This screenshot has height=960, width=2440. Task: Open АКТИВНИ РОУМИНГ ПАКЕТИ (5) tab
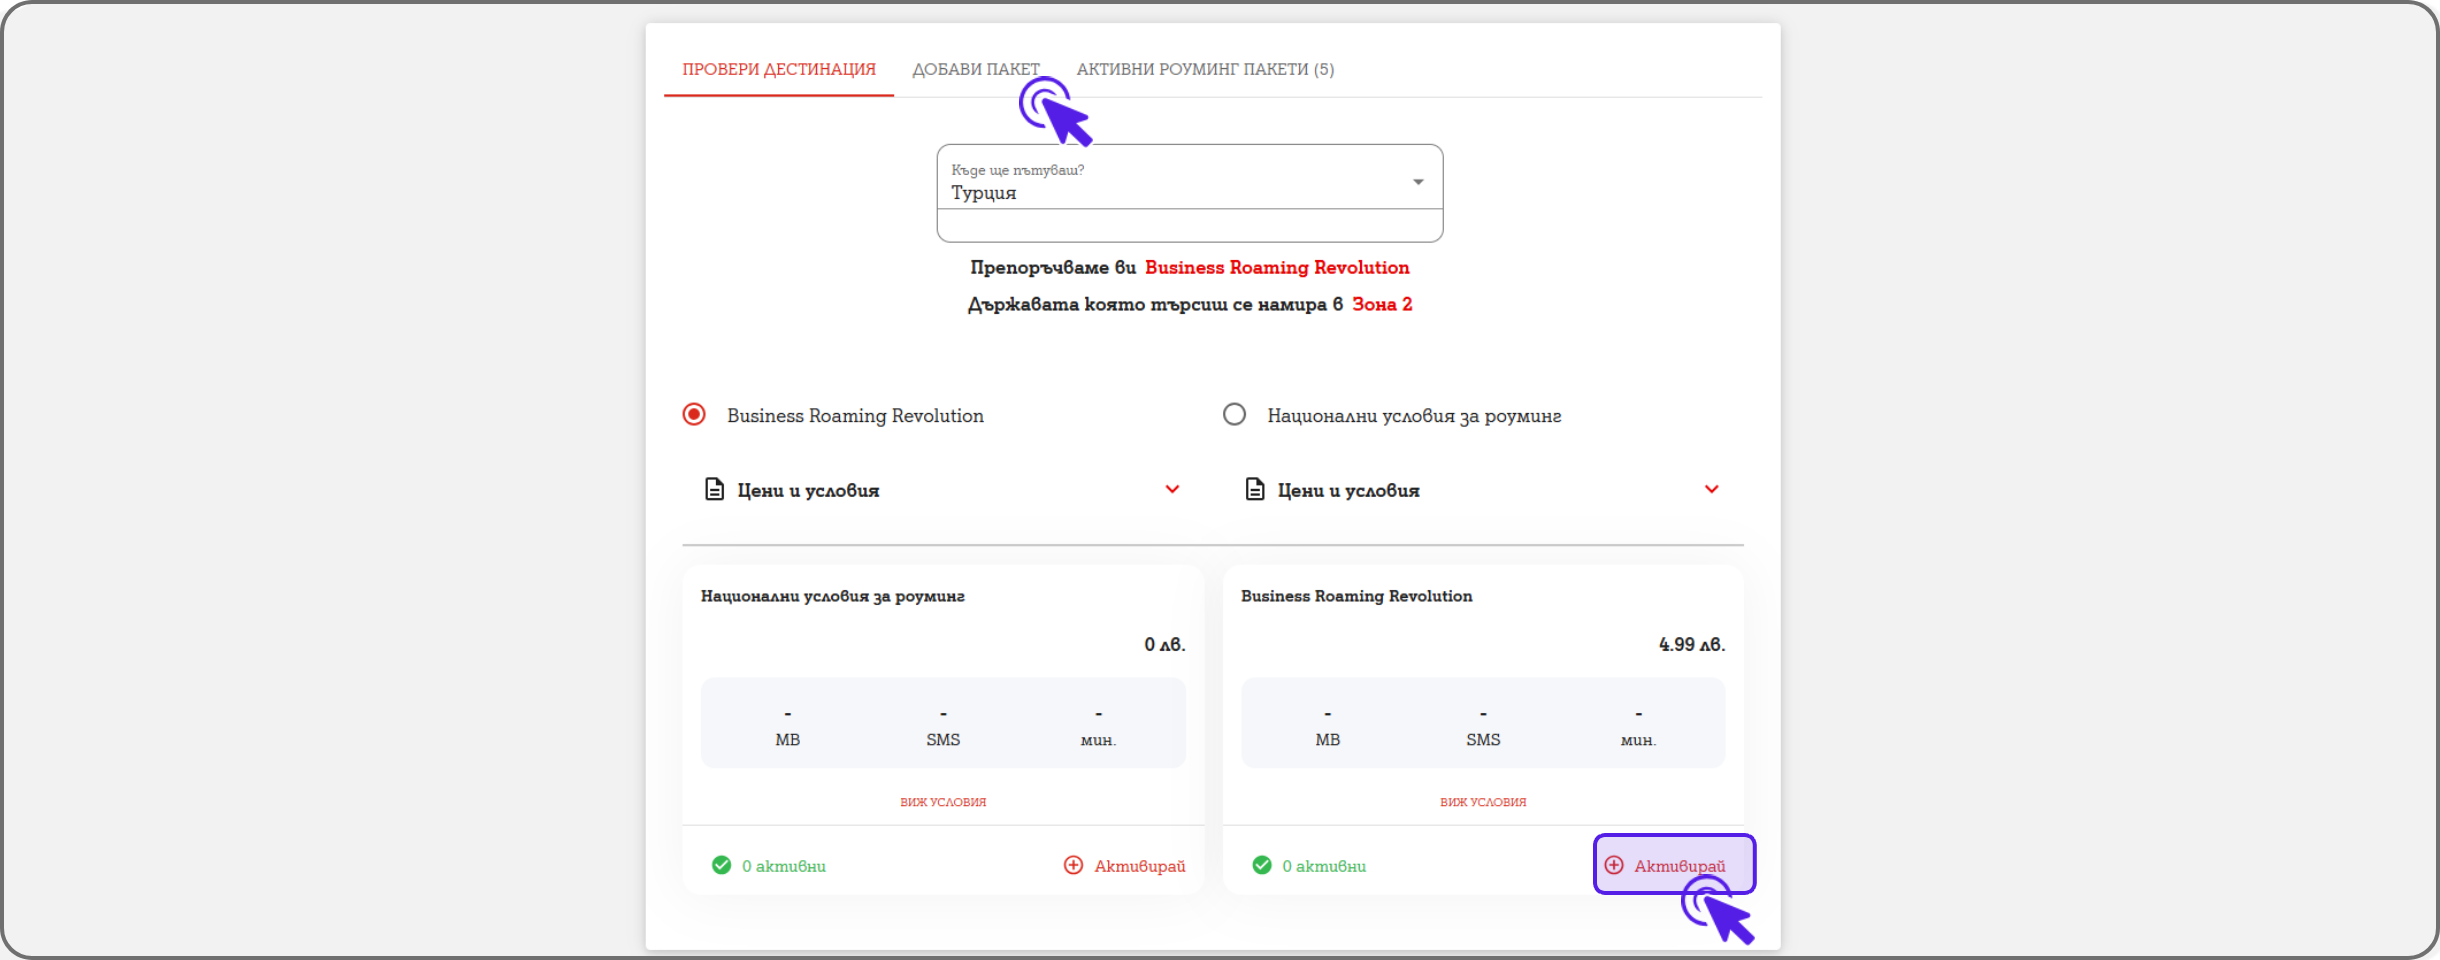(1205, 69)
